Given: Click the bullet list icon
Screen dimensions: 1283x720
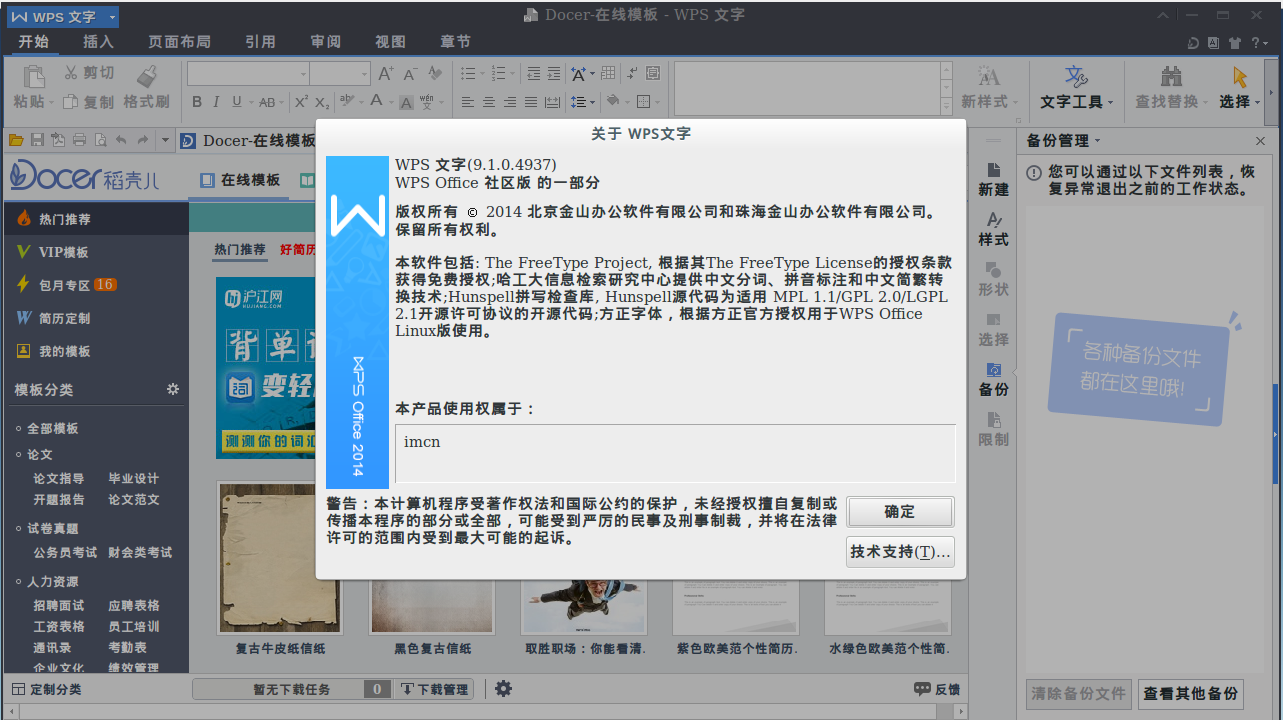Looking at the screenshot, I should (x=467, y=74).
